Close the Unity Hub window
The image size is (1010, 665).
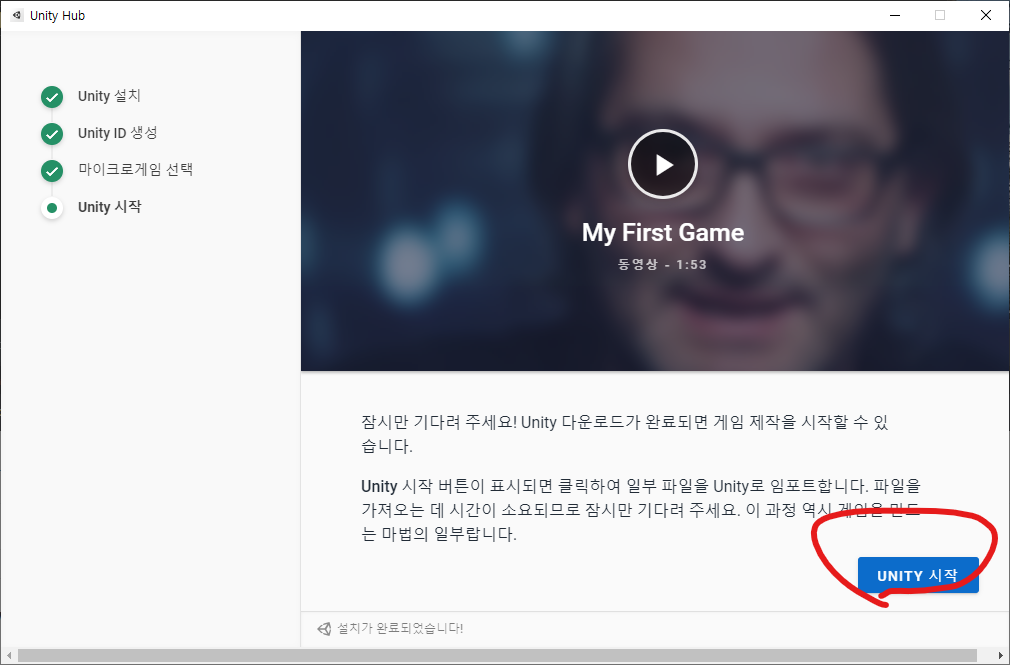[x=986, y=15]
